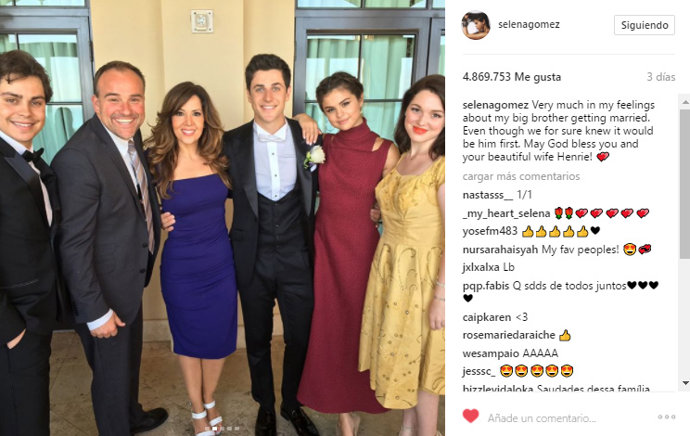The height and width of the screenshot is (436, 690).
Task: Expand cargar más comentarios
Action: [521, 176]
